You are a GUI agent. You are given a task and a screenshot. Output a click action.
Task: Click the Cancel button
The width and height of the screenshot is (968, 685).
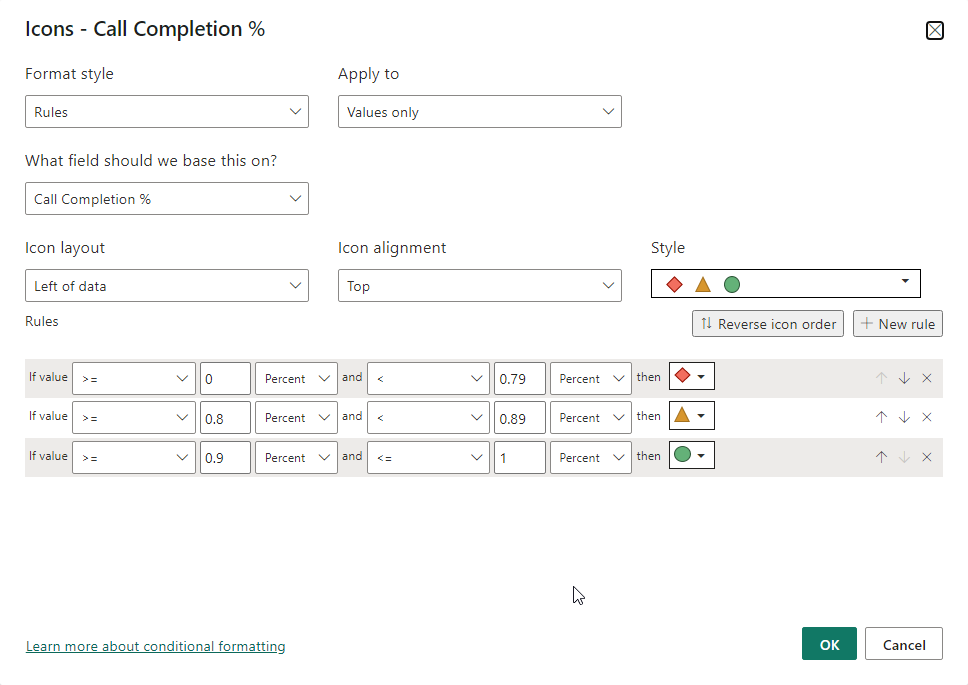(904, 644)
